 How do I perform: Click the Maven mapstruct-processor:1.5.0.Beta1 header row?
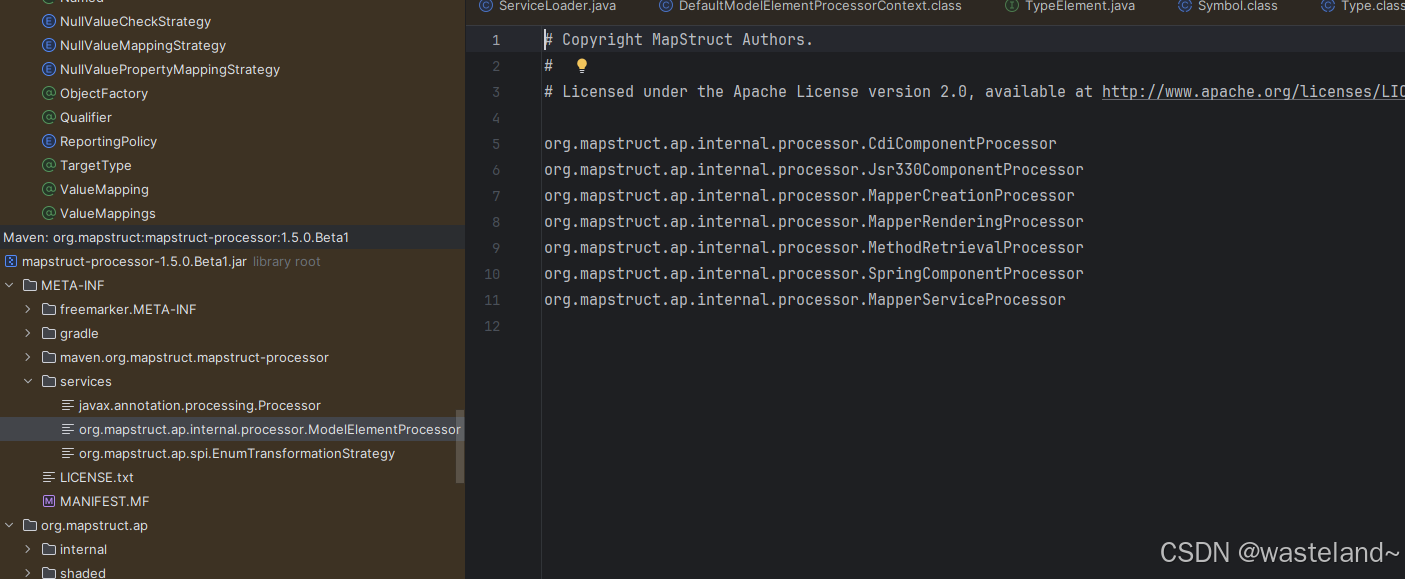(x=232, y=237)
